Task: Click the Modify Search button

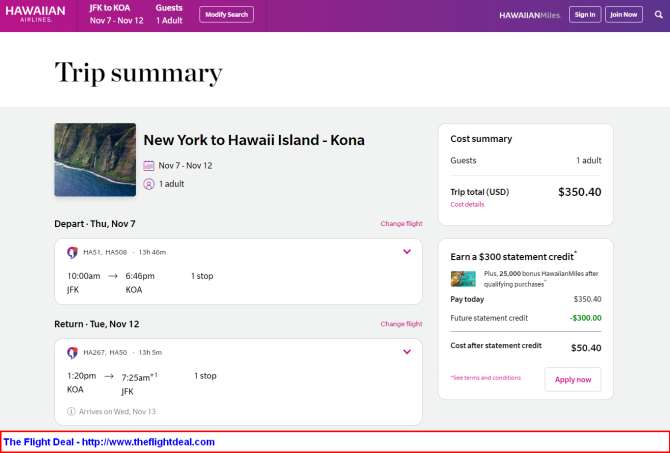Action: (226, 15)
